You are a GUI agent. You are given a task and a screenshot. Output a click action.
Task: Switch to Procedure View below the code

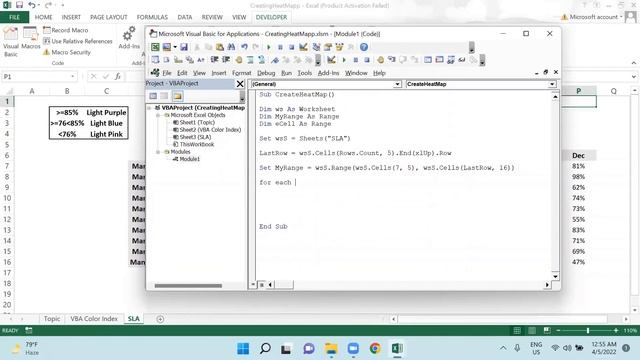[x=254, y=284]
